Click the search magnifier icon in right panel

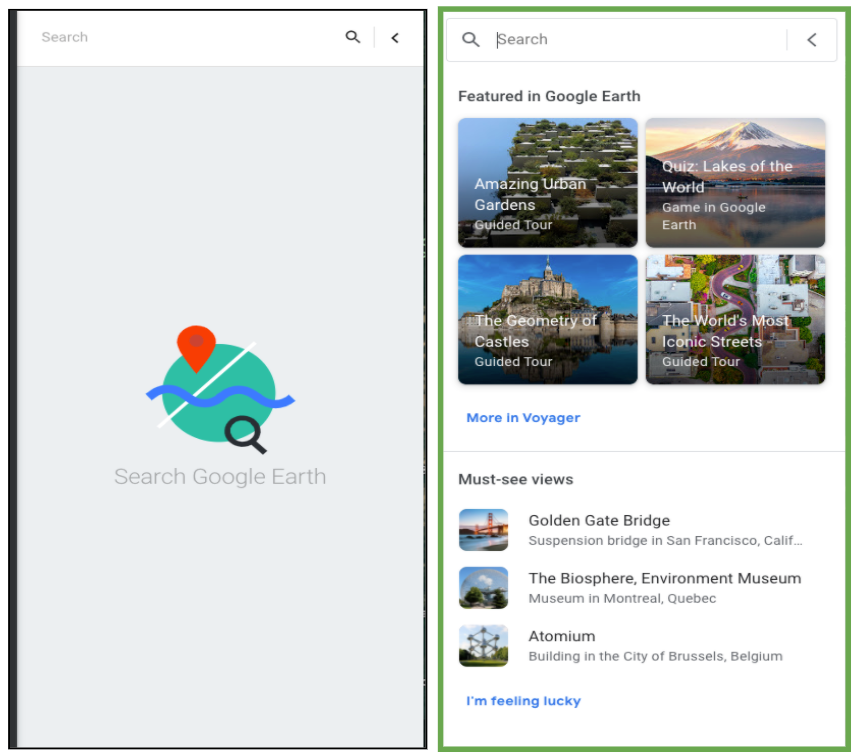tap(471, 39)
